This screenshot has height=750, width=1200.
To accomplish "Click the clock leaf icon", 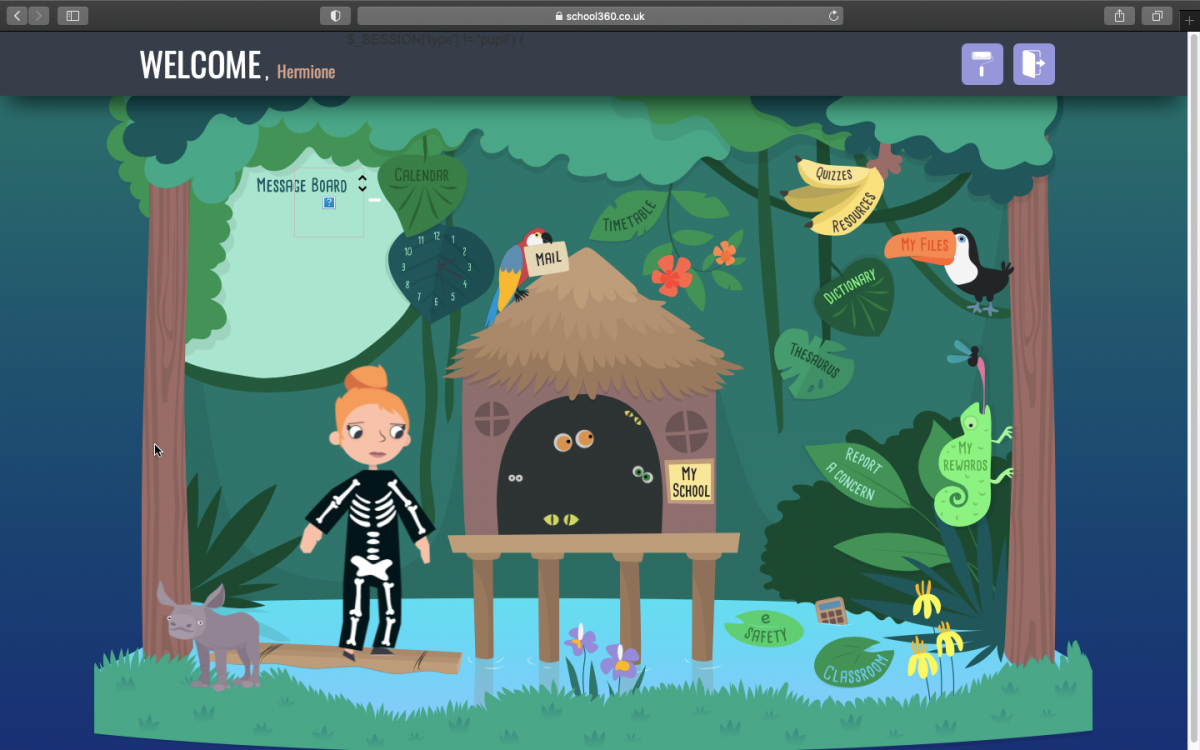I will point(438,268).
